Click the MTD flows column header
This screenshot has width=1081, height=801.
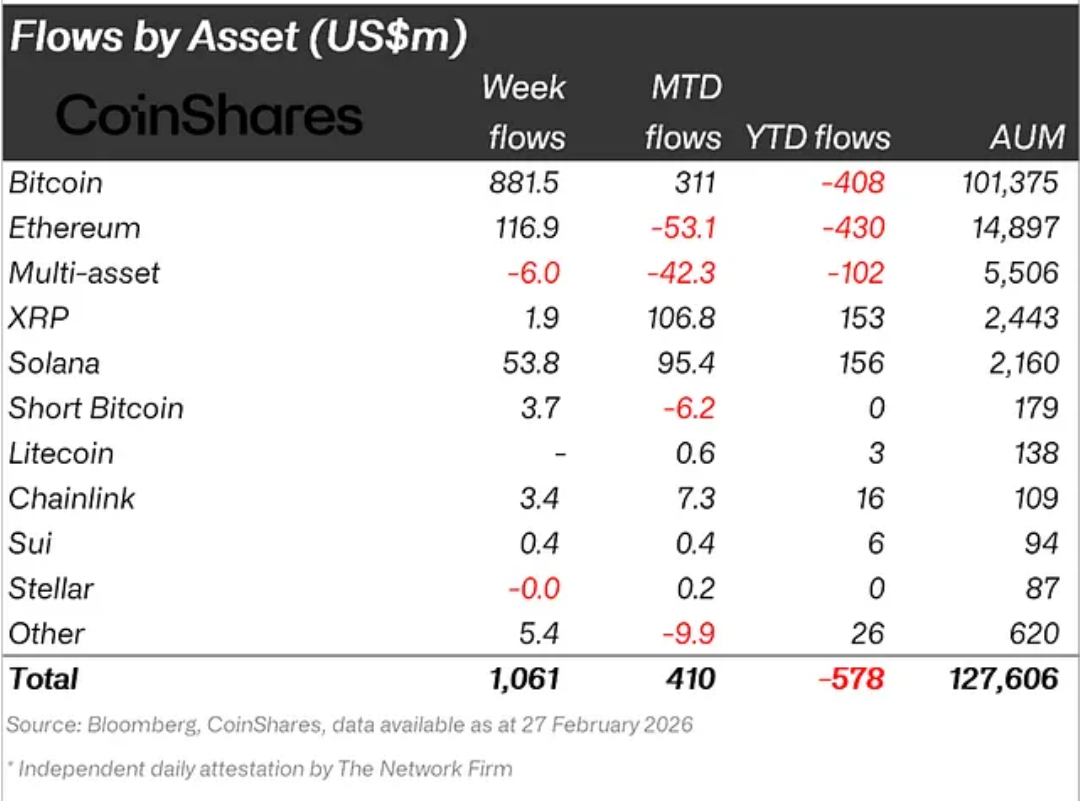684,112
